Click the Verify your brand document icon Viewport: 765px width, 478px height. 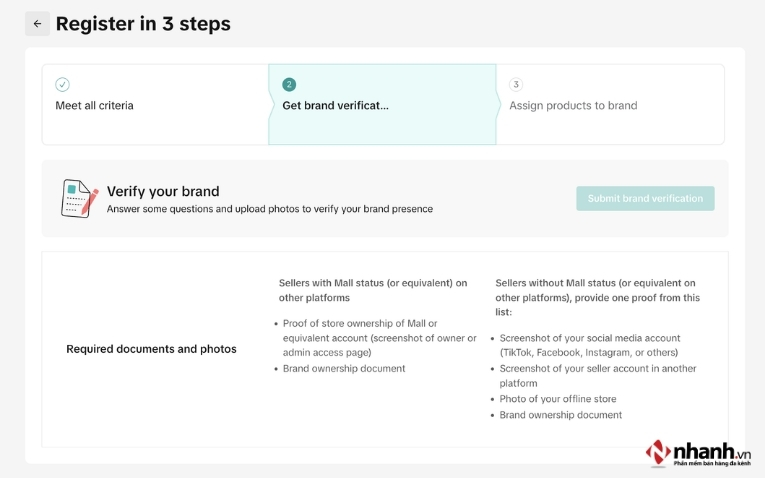[79, 198]
